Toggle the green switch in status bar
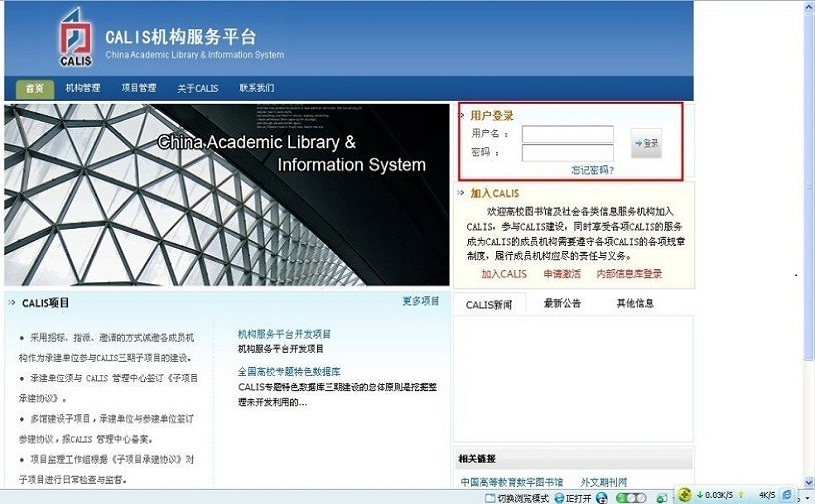The image size is (815, 504). coord(629,497)
